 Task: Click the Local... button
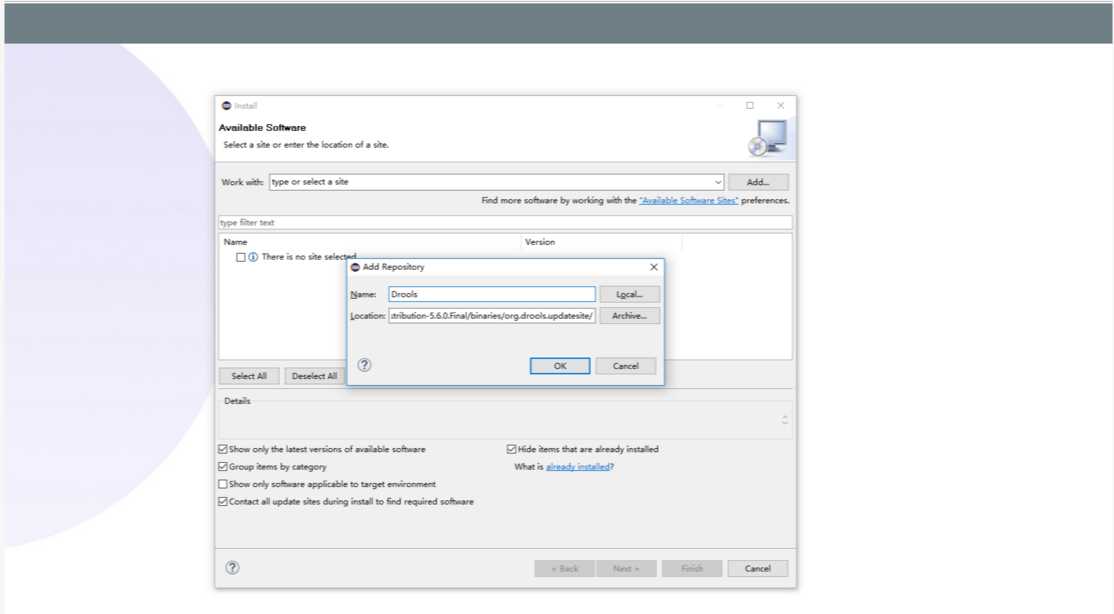(x=629, y=294)
